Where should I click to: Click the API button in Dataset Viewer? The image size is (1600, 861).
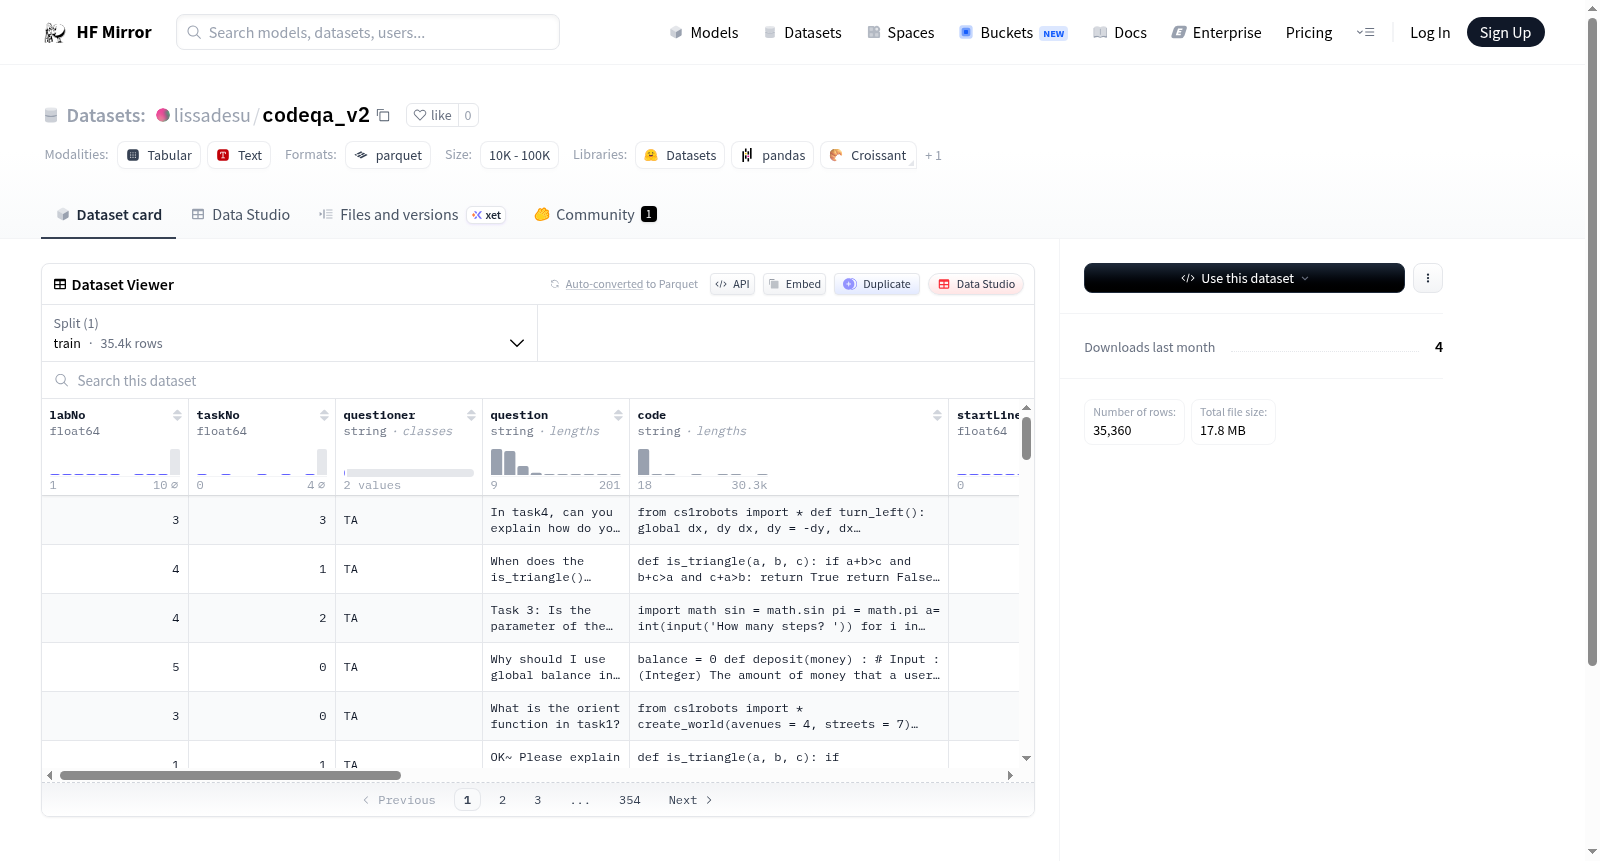(732, 284)
